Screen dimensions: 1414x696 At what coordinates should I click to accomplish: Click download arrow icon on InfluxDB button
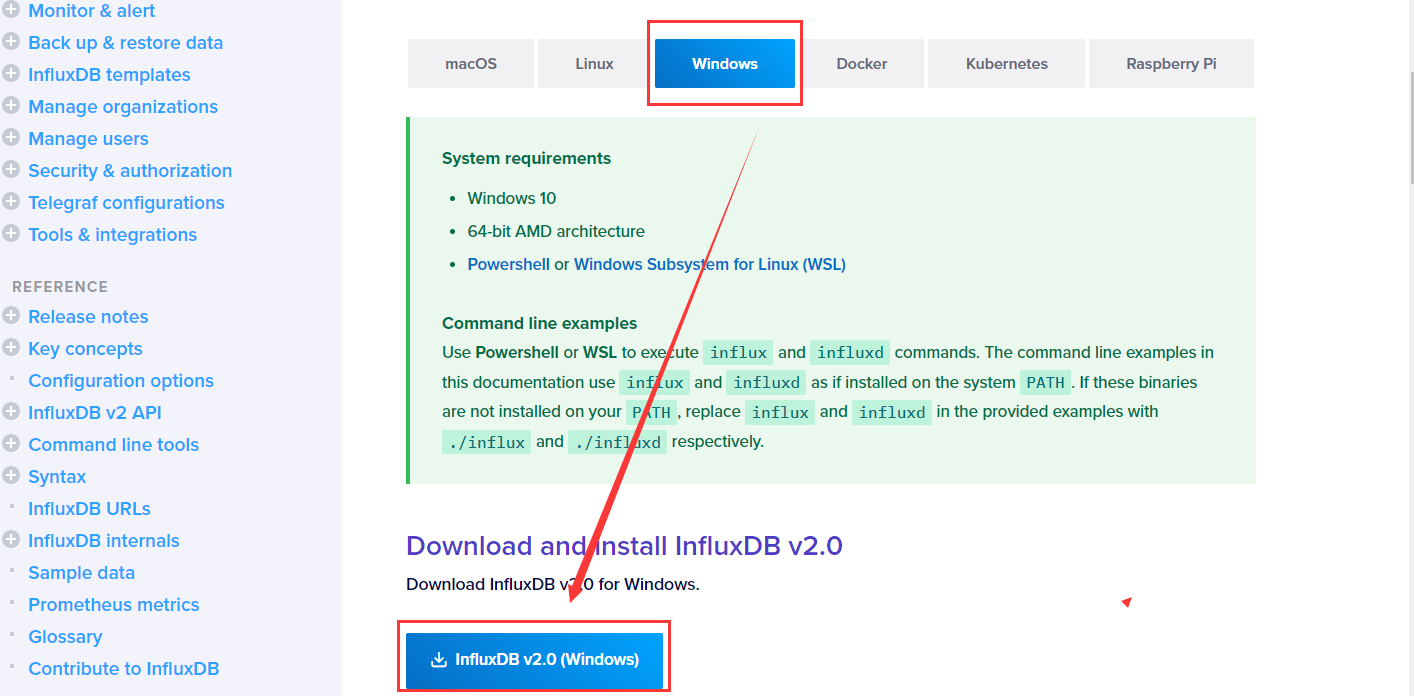[438, 660]
